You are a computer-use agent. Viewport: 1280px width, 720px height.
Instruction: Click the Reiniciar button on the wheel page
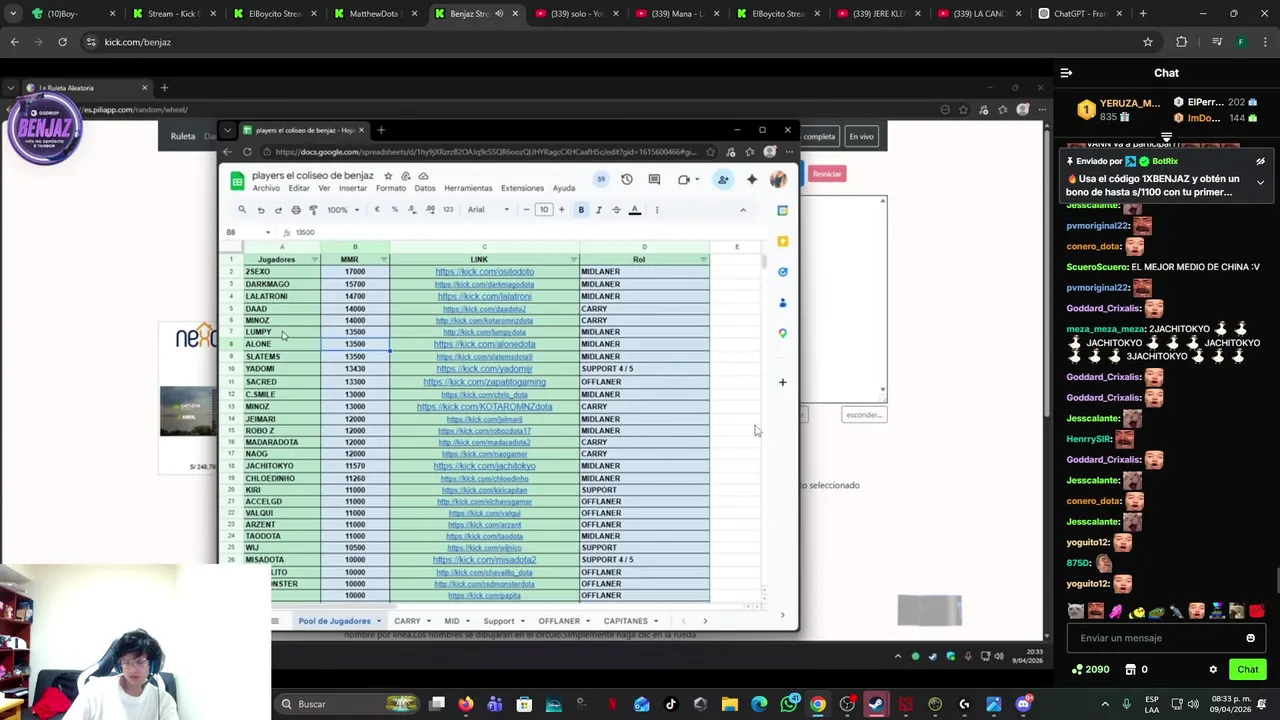point(827,174)
